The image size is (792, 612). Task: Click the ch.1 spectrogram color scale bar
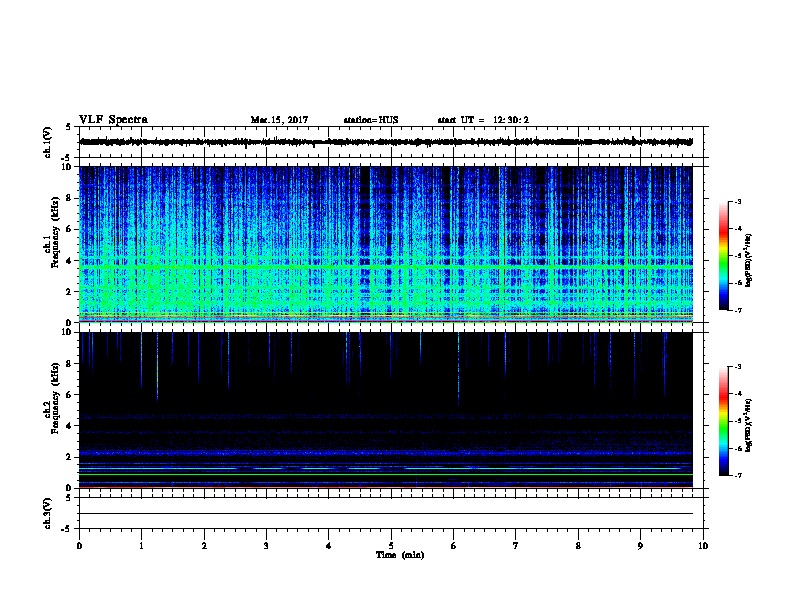[723, 256]
